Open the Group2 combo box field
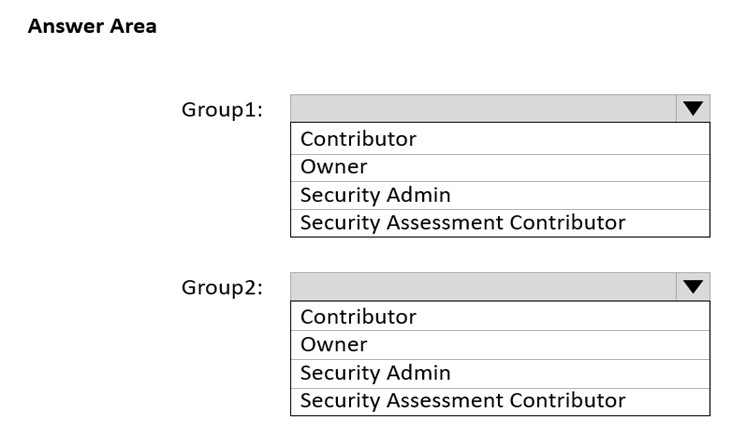732x442 pixels. (500, 287)
